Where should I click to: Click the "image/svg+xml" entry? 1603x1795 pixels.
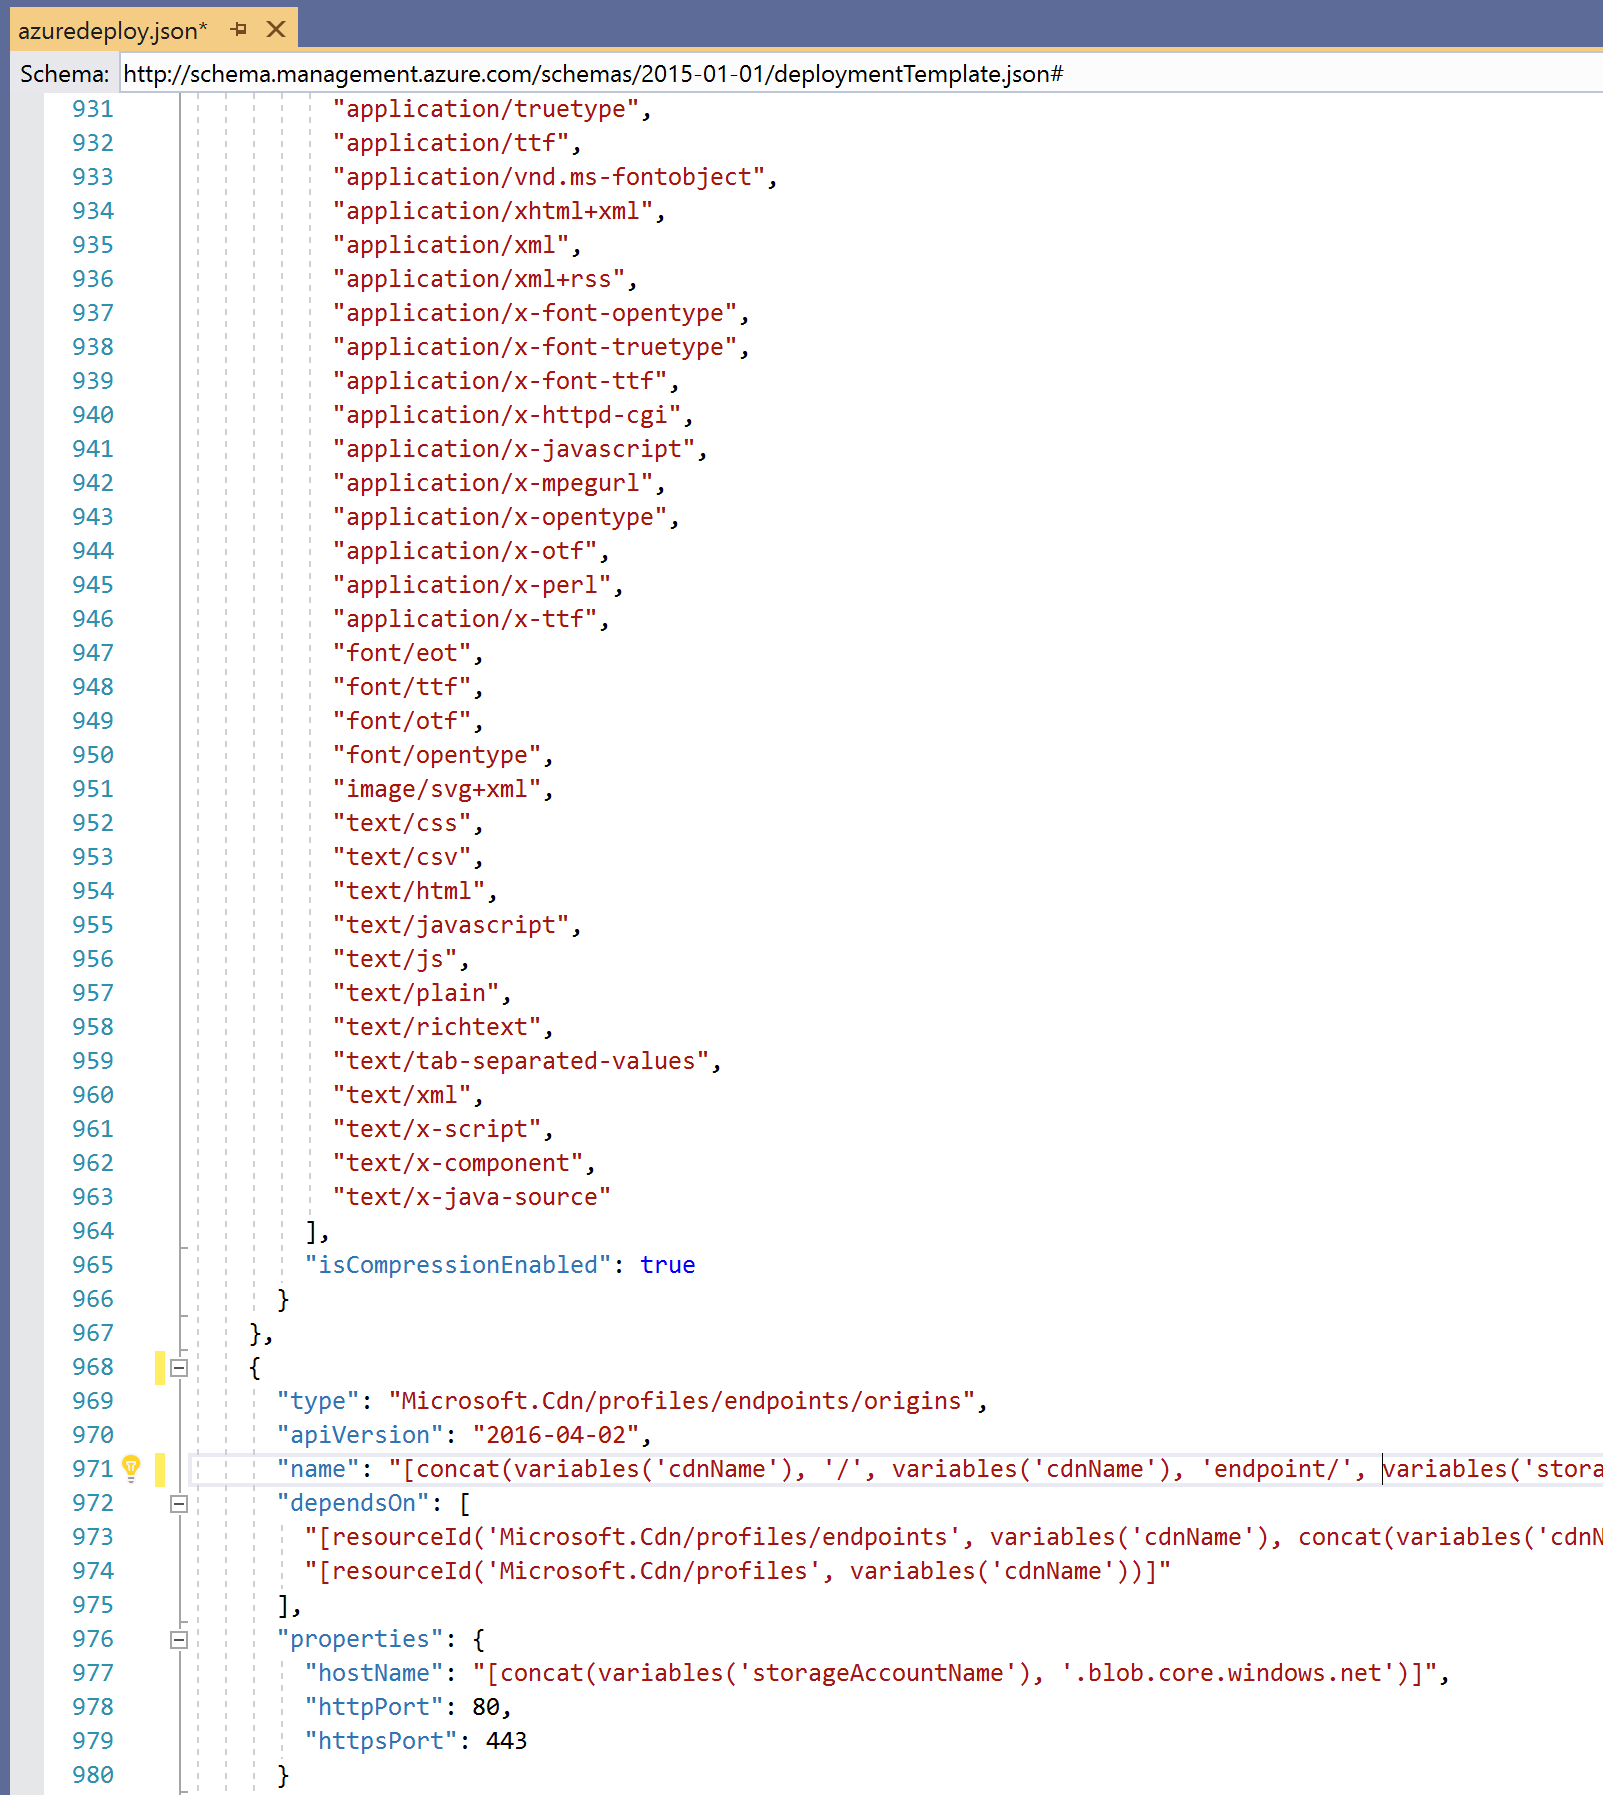point(437,789)
